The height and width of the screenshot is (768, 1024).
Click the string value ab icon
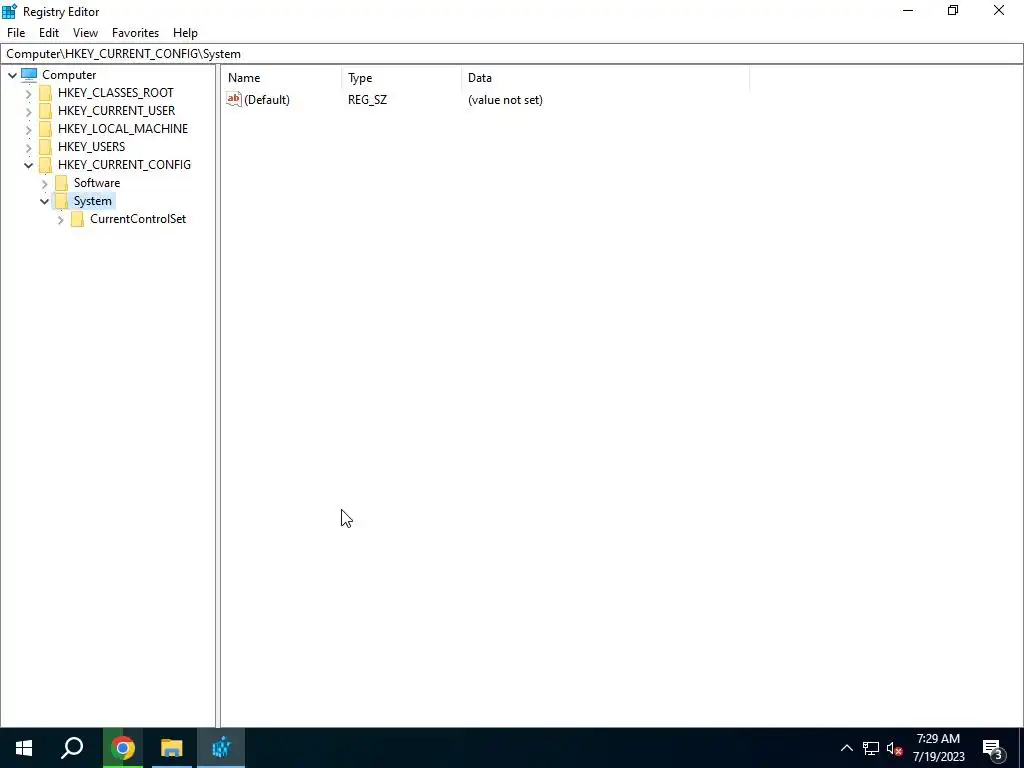point(234,99)
